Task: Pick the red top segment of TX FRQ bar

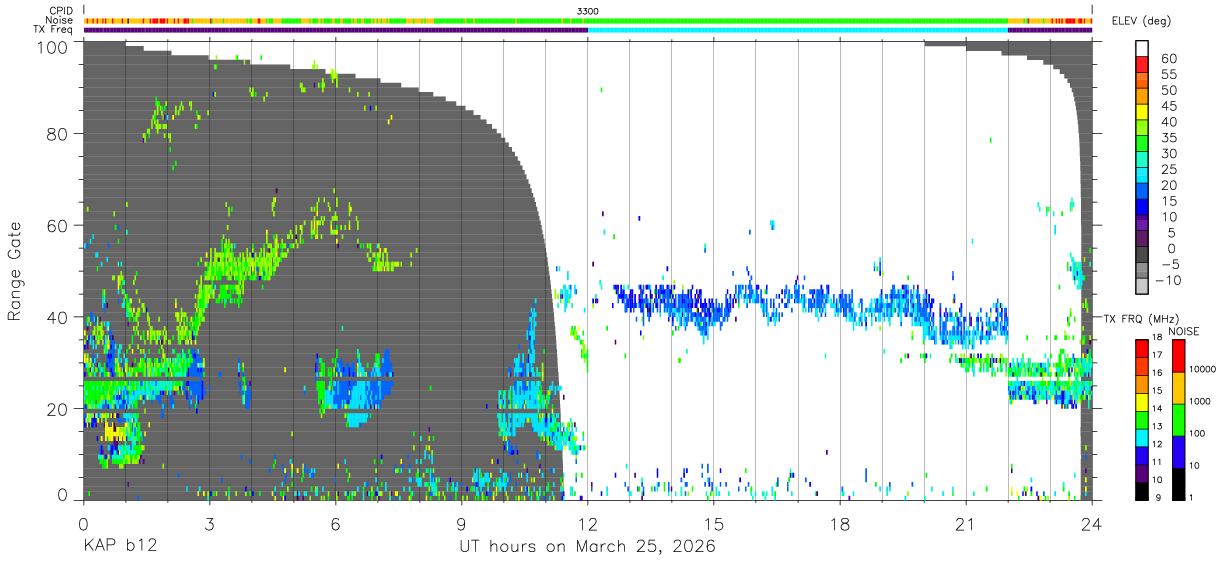Action: point(1141,349)
